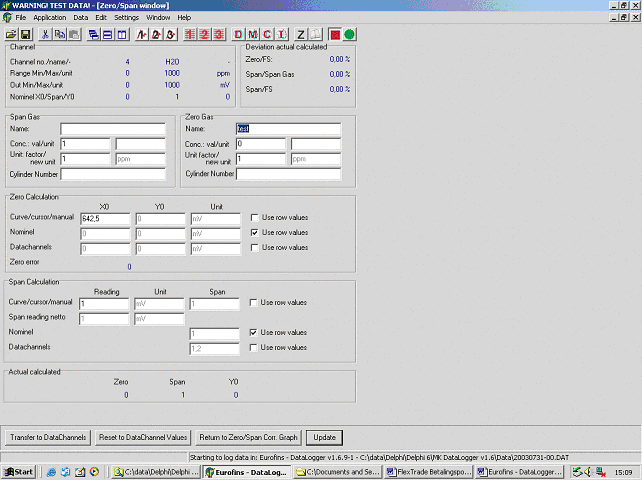Viewport: 642px width, 482px height.
Task: Click the red M toolbar icon
Action: [253, 34]
